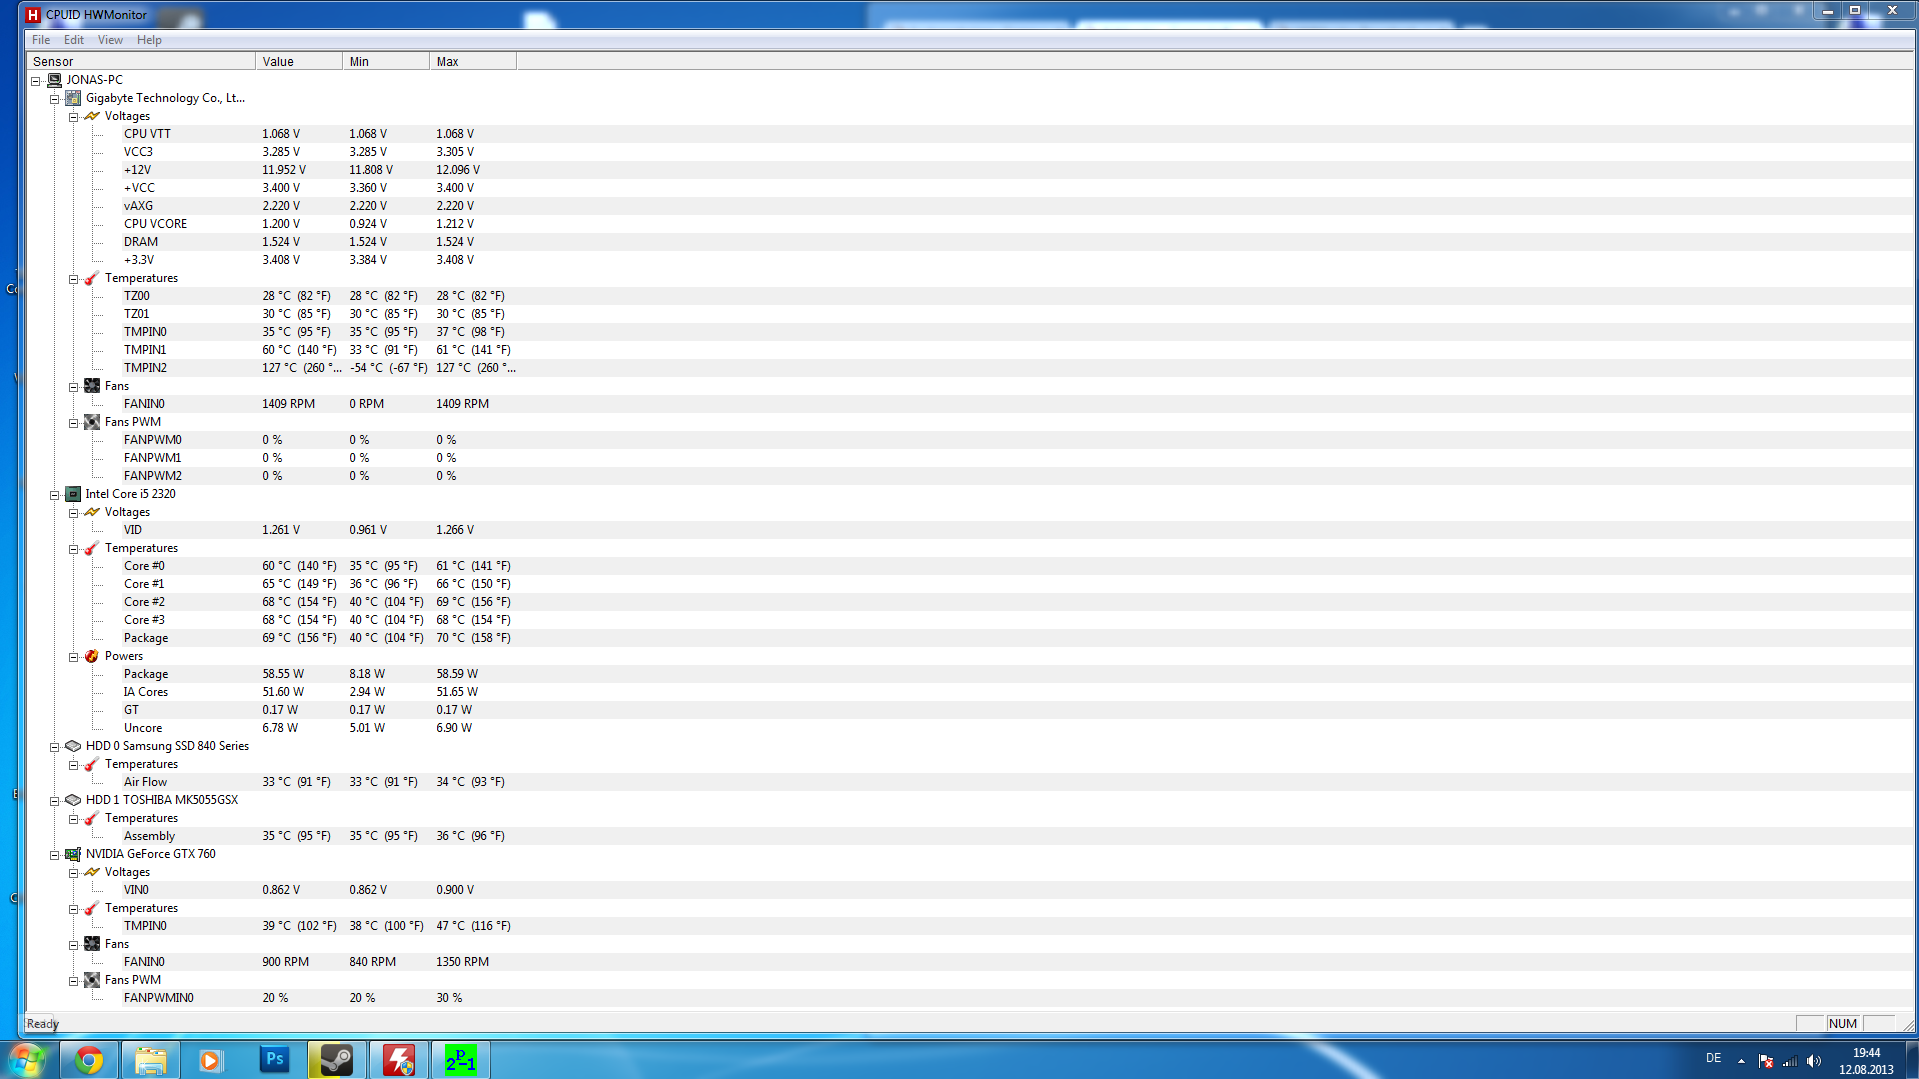1919x1079 pixels.
Task: Click the NVIDIA Fans icon
Action: [92, 944]
